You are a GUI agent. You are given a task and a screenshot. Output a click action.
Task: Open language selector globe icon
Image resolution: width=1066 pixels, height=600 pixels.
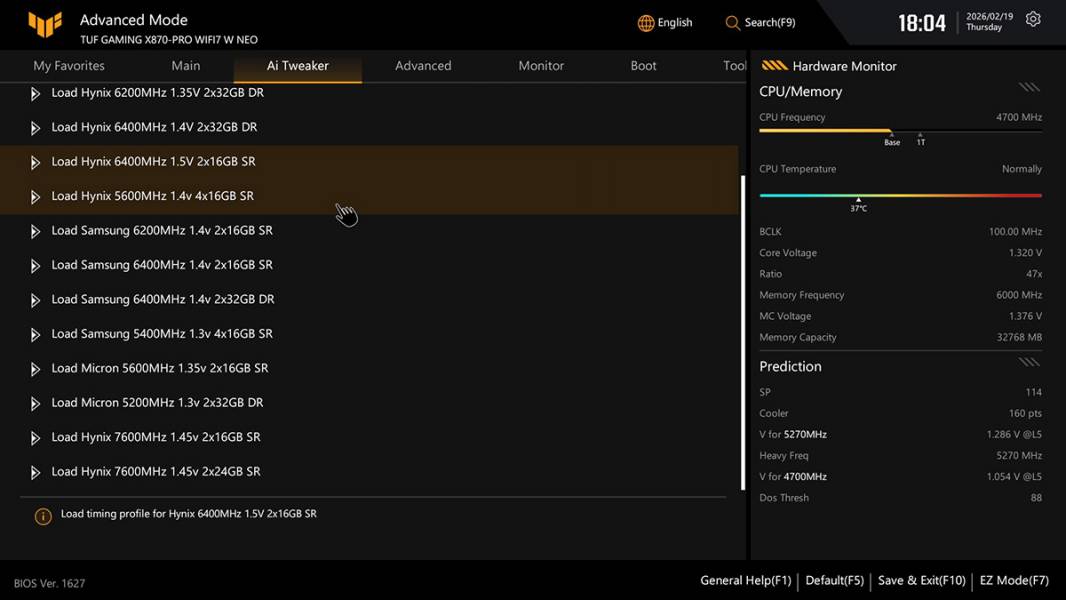click(x=646, y=23)
